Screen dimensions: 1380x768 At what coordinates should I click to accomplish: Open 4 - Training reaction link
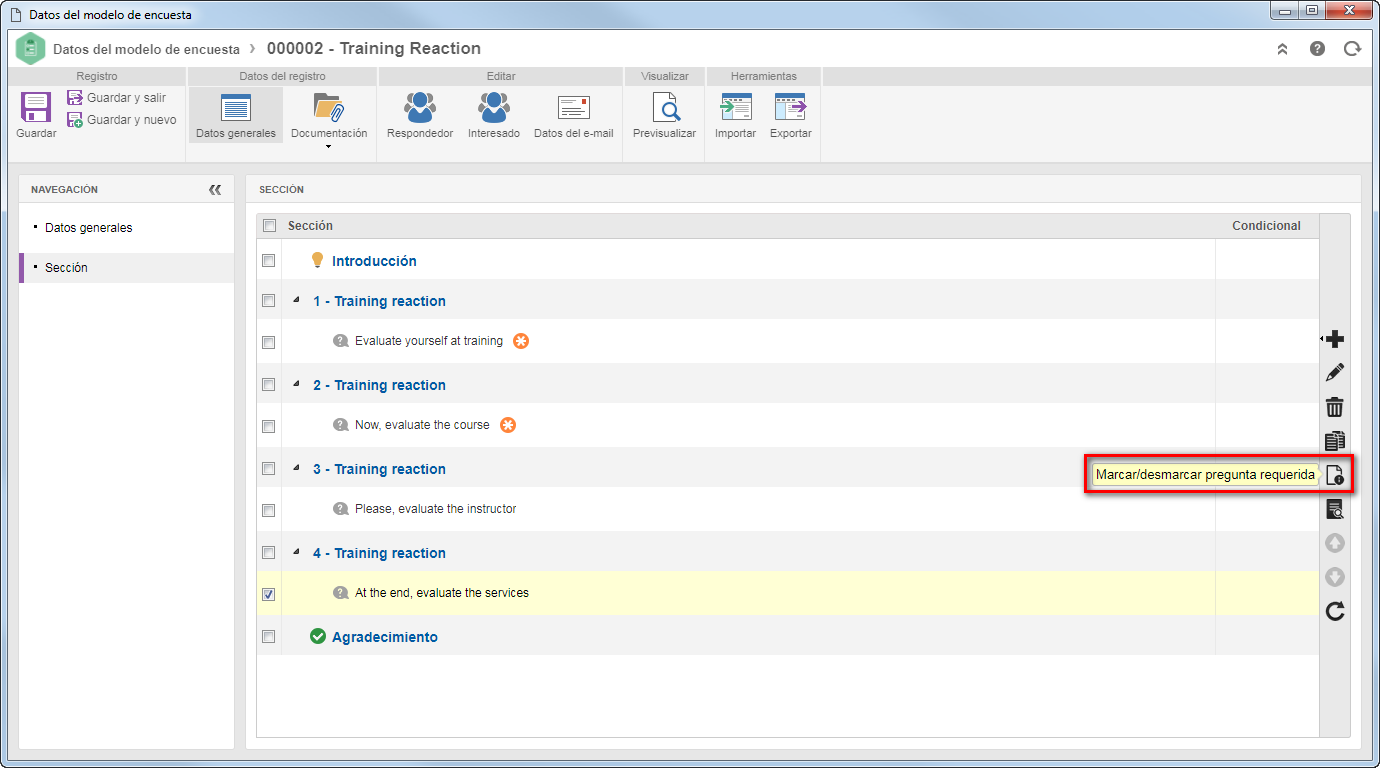[379, 553]
